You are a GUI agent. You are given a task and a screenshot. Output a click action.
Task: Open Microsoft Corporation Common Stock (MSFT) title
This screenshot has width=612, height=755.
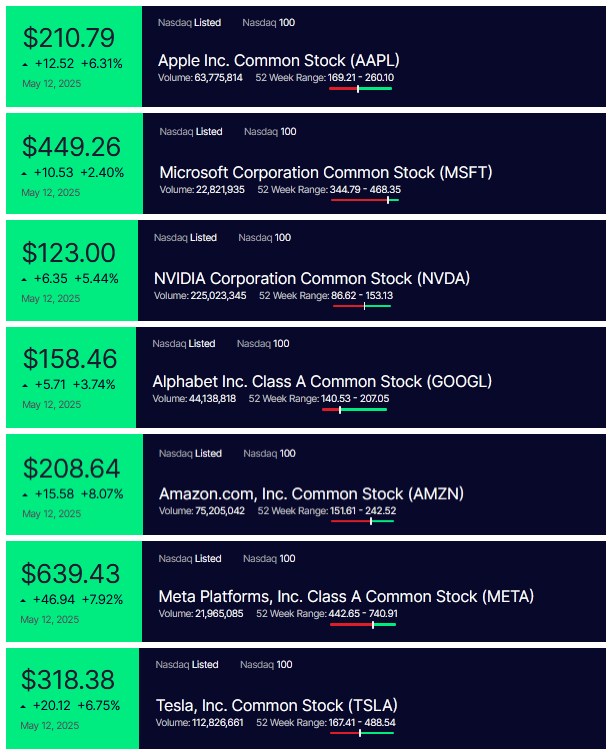(326, 172)
